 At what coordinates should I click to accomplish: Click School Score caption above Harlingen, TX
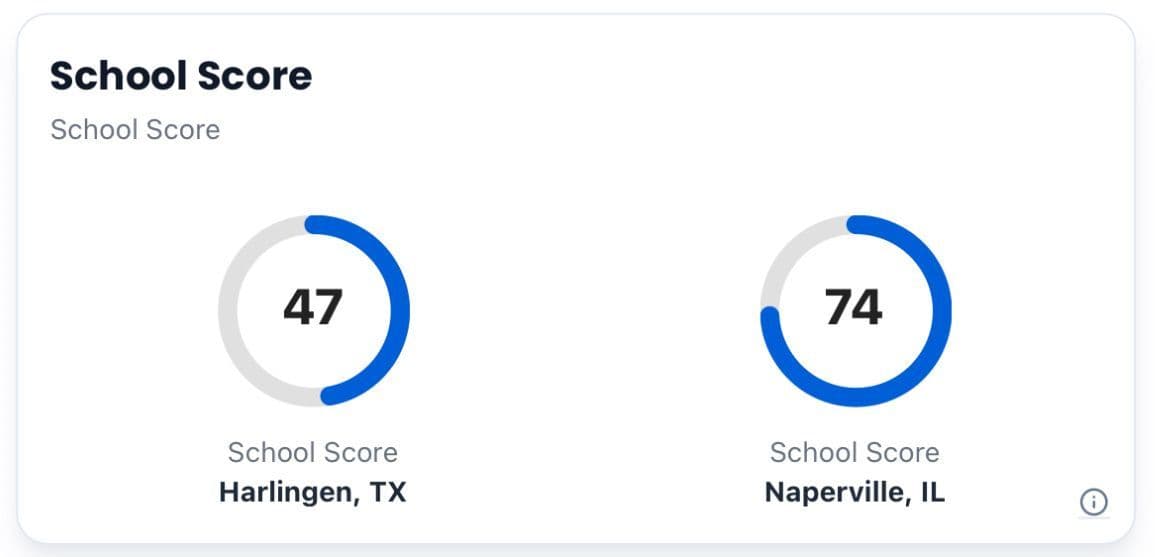(x=313, y=453)
